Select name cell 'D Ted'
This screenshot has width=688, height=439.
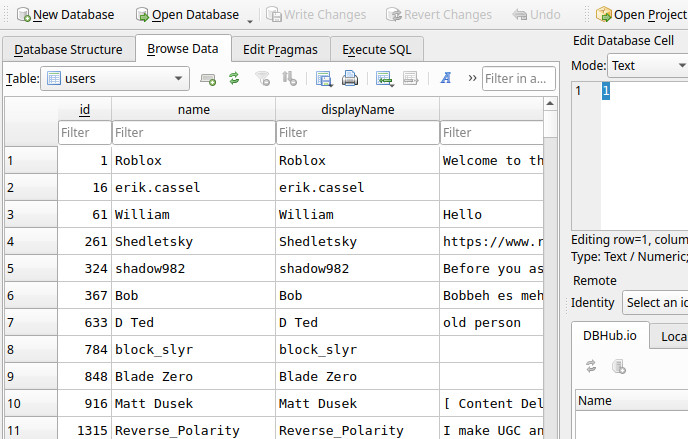(194, 322)
